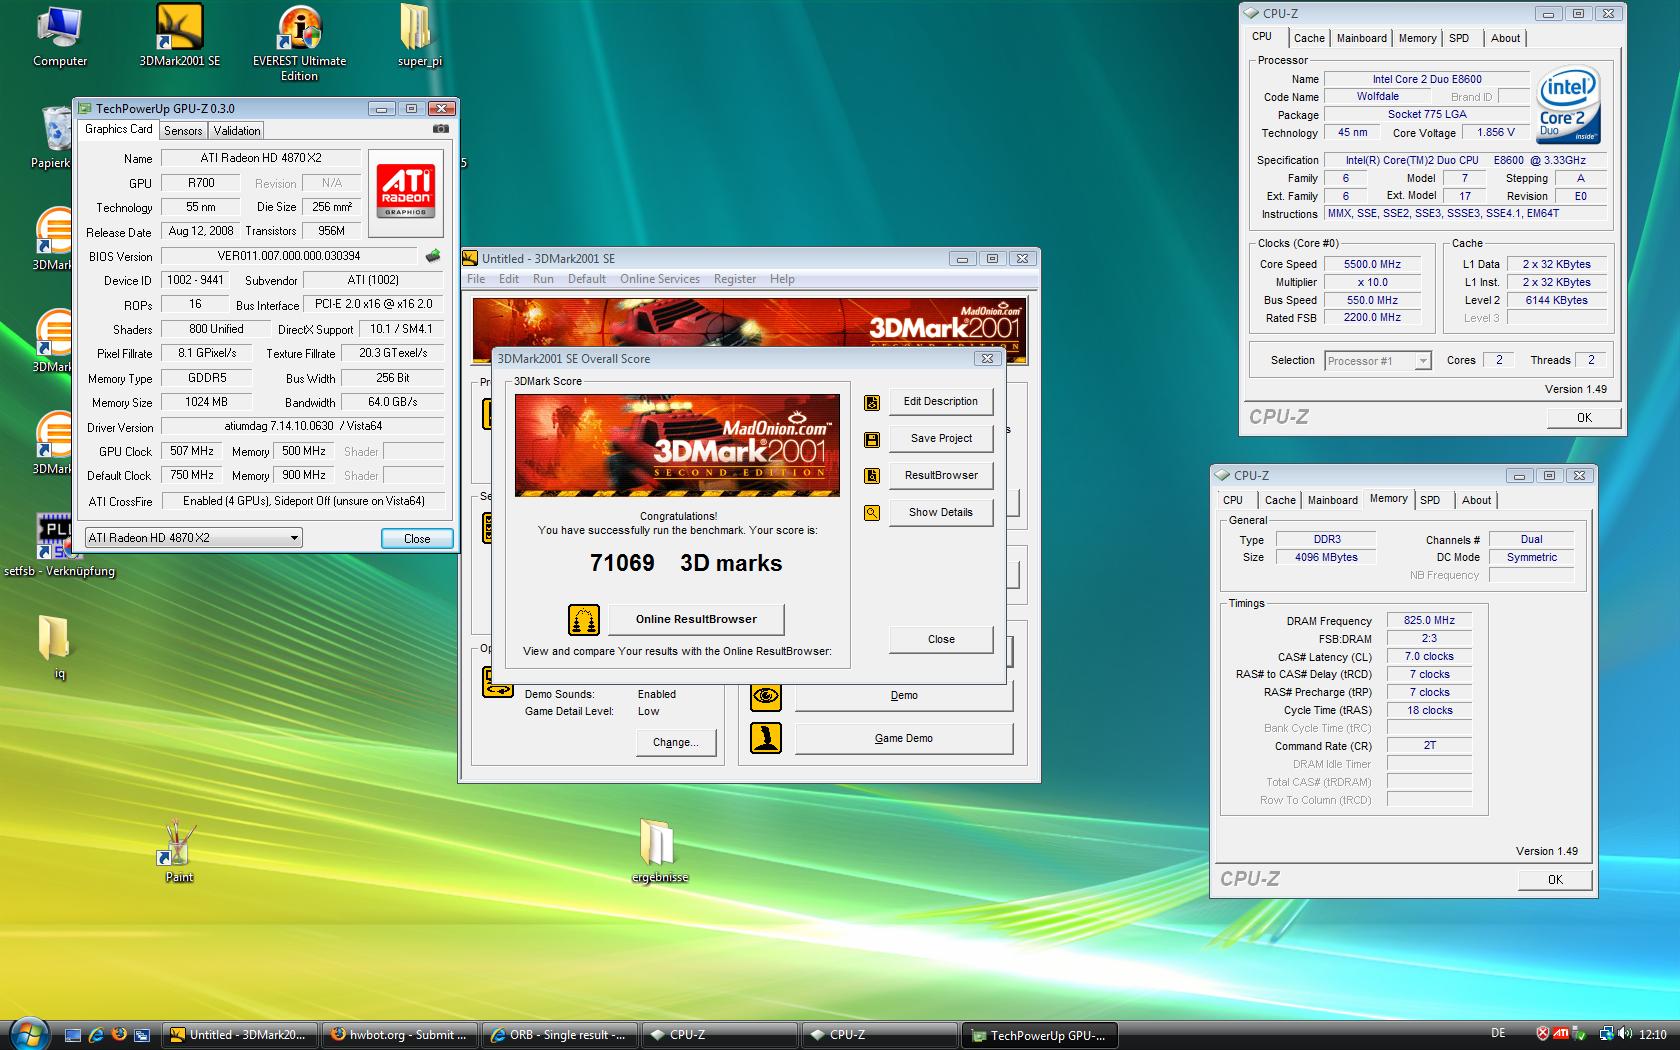Click the DE language indicator in taskbar
This screenshot has height=1050, width=1680.
[x=1498, y=1035]
